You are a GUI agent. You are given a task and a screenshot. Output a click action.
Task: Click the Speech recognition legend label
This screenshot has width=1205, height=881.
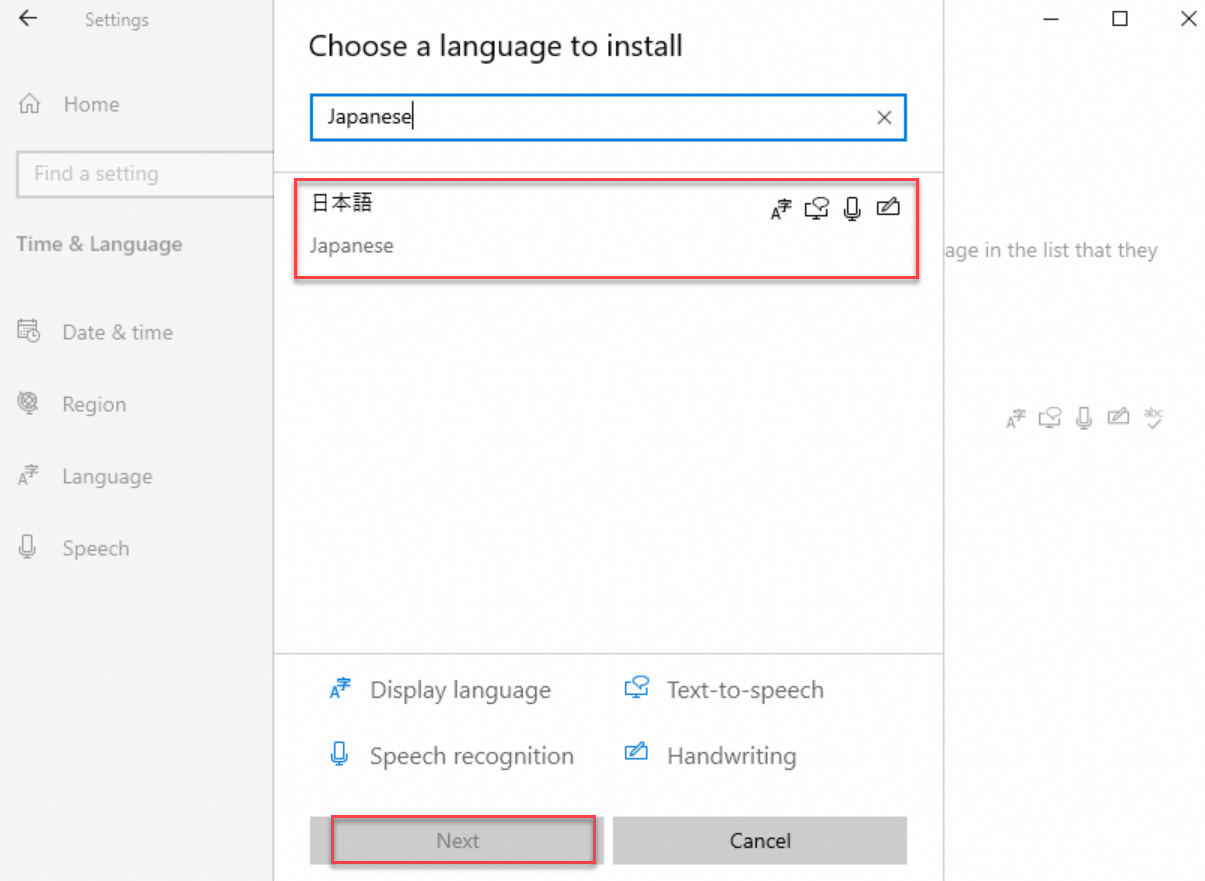coord(472,756)
